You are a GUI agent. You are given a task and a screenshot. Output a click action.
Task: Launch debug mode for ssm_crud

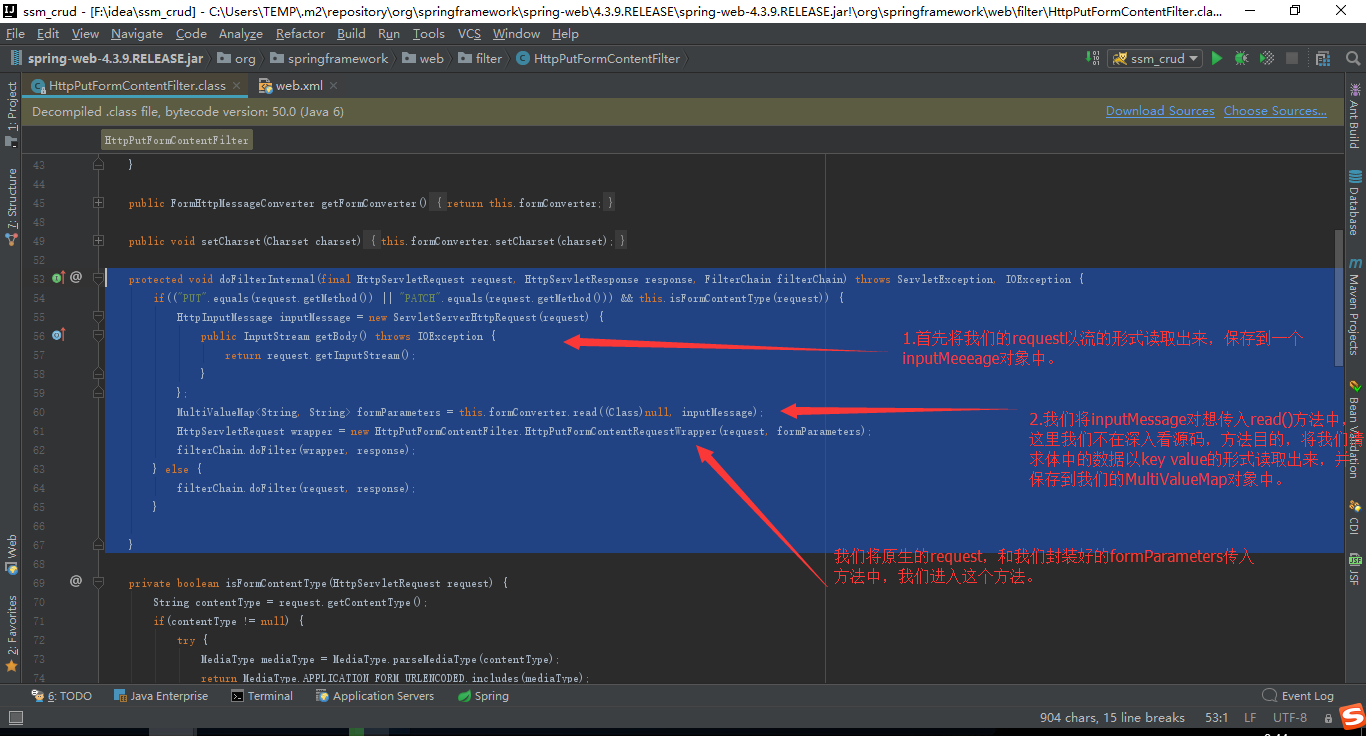1241,58
